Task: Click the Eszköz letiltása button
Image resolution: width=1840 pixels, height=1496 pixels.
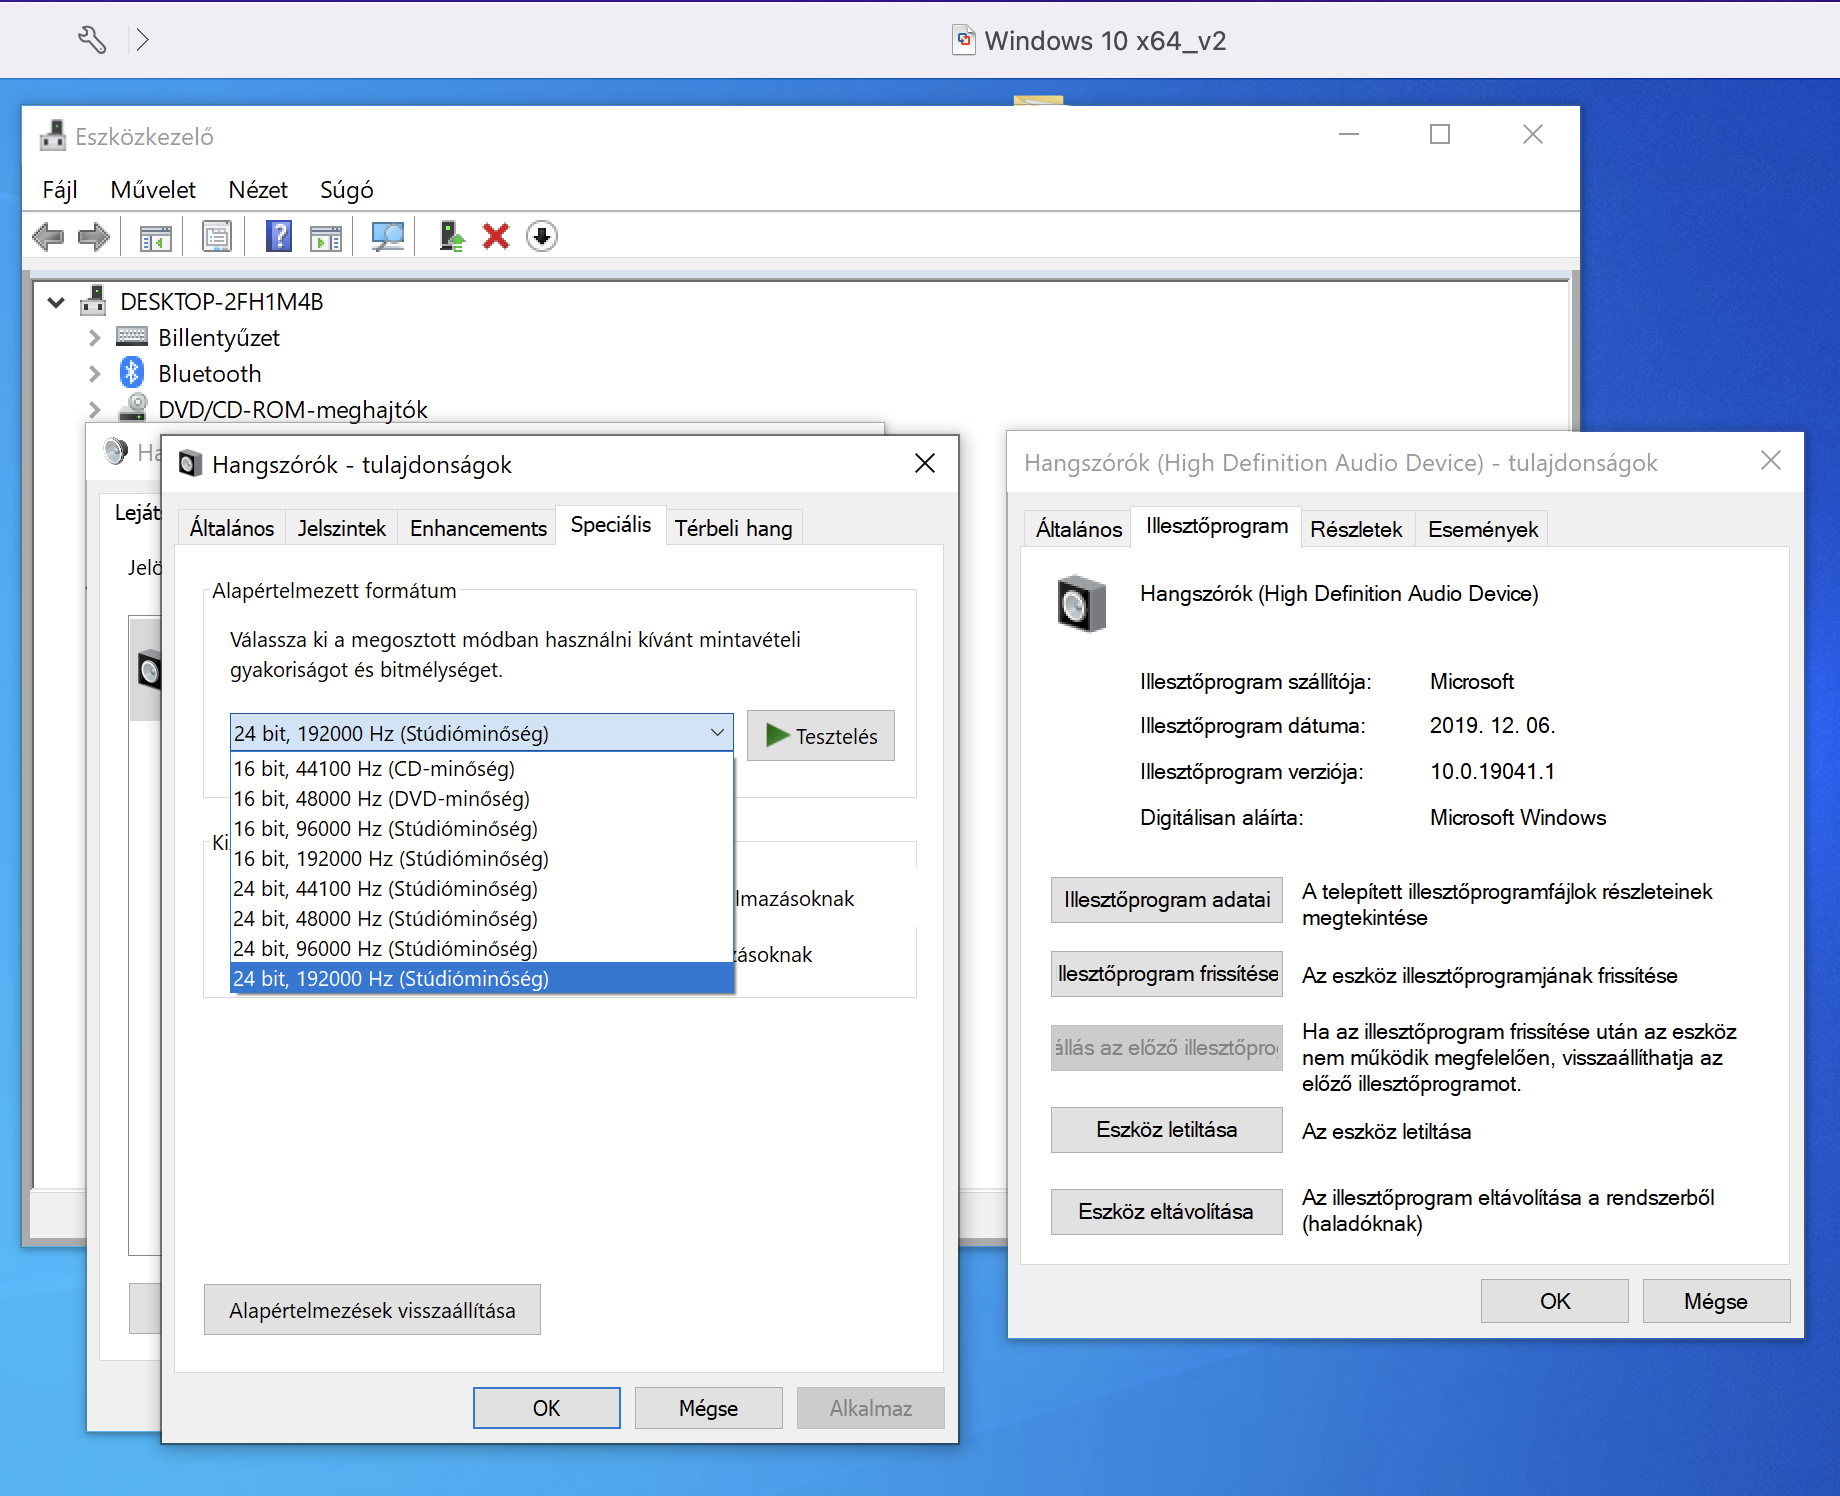Action: click(1167, 1130)
